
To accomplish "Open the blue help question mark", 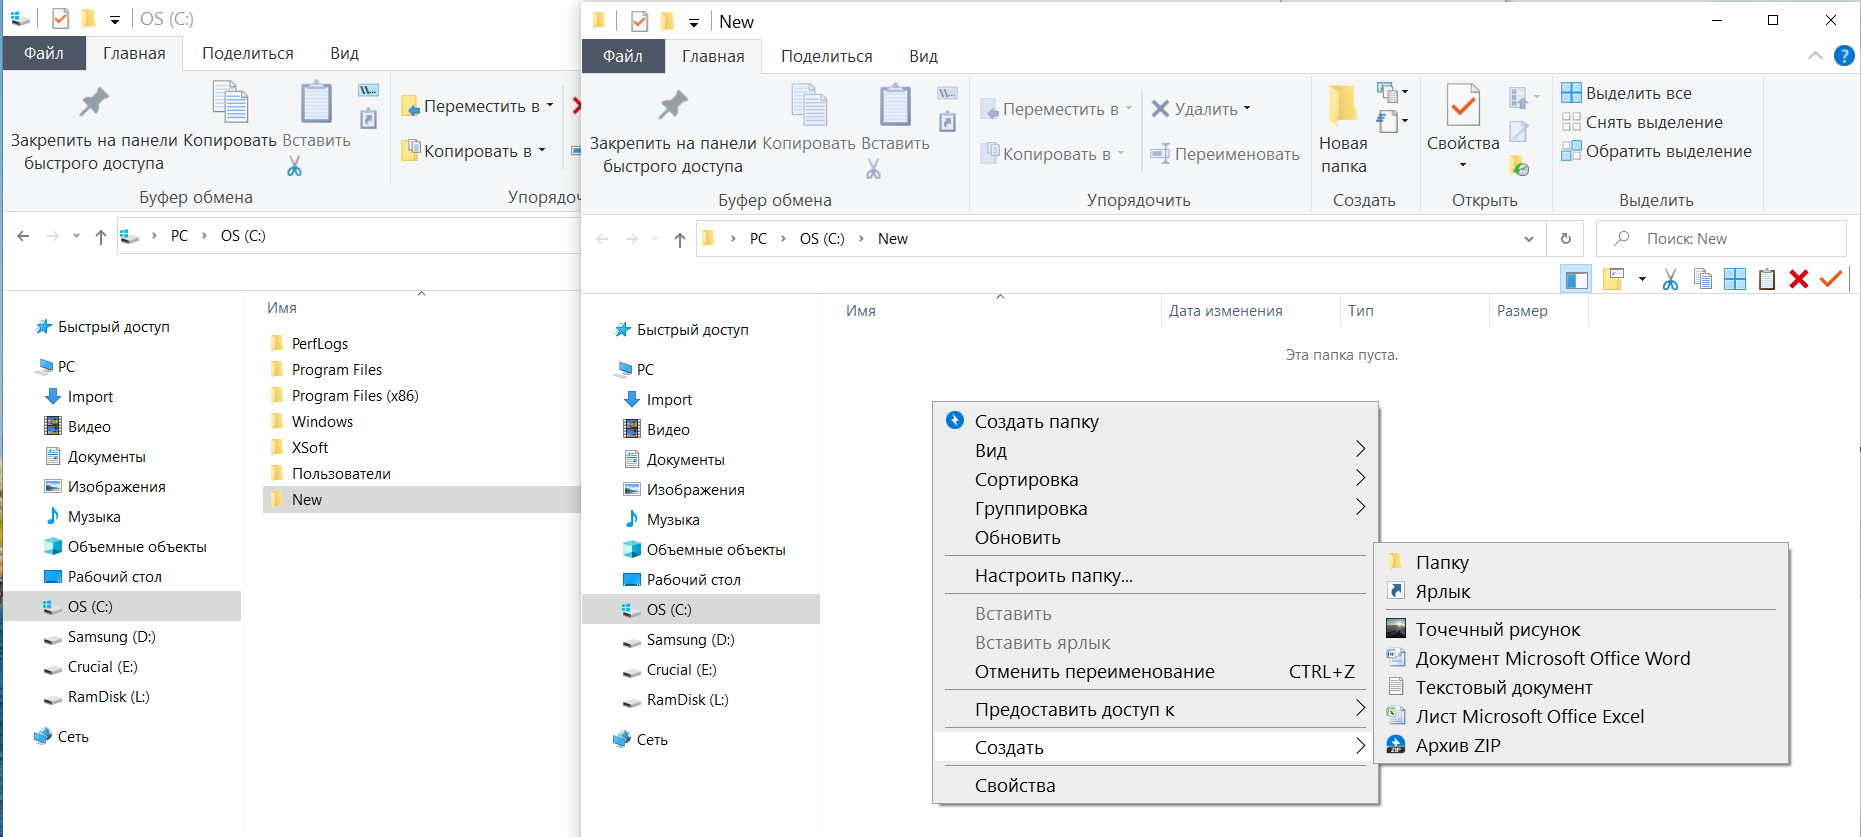I will (x=1845, y=56).
